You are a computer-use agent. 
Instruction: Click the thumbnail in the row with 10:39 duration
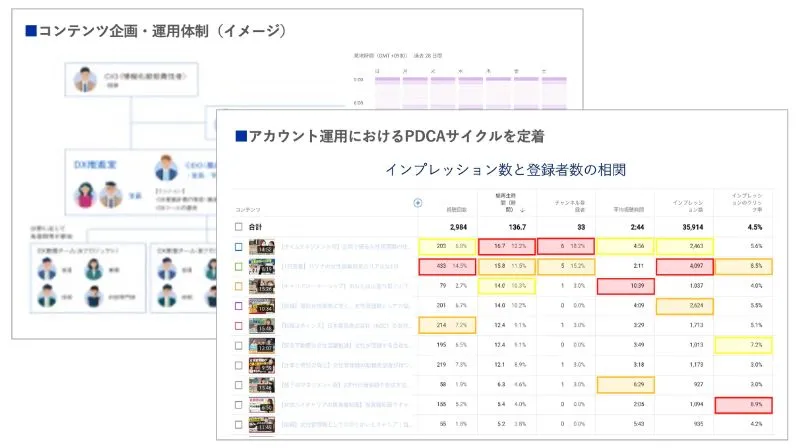pos(262,286)
